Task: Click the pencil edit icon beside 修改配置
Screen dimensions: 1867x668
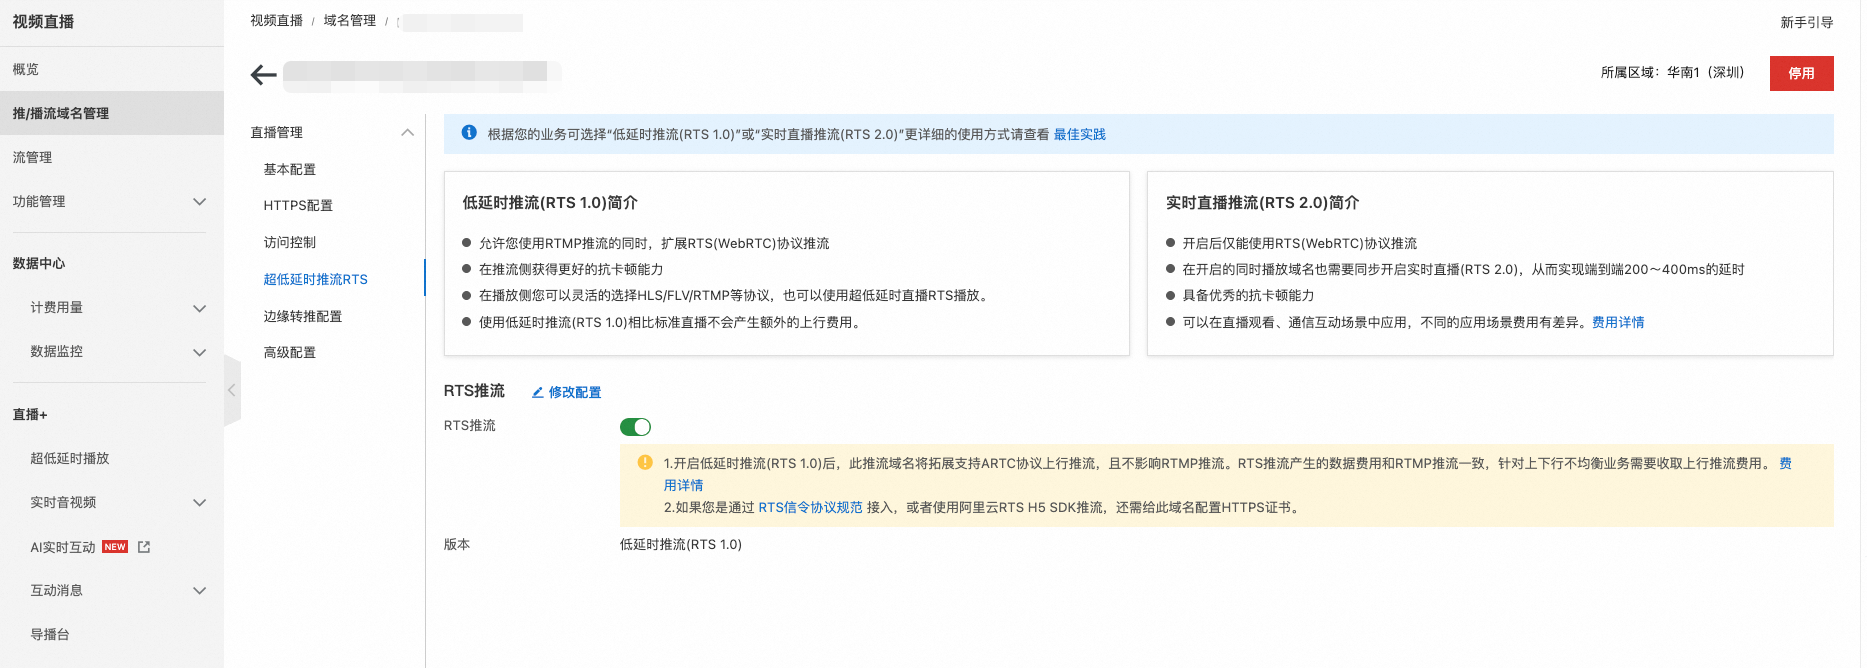Action: point(538,392)
